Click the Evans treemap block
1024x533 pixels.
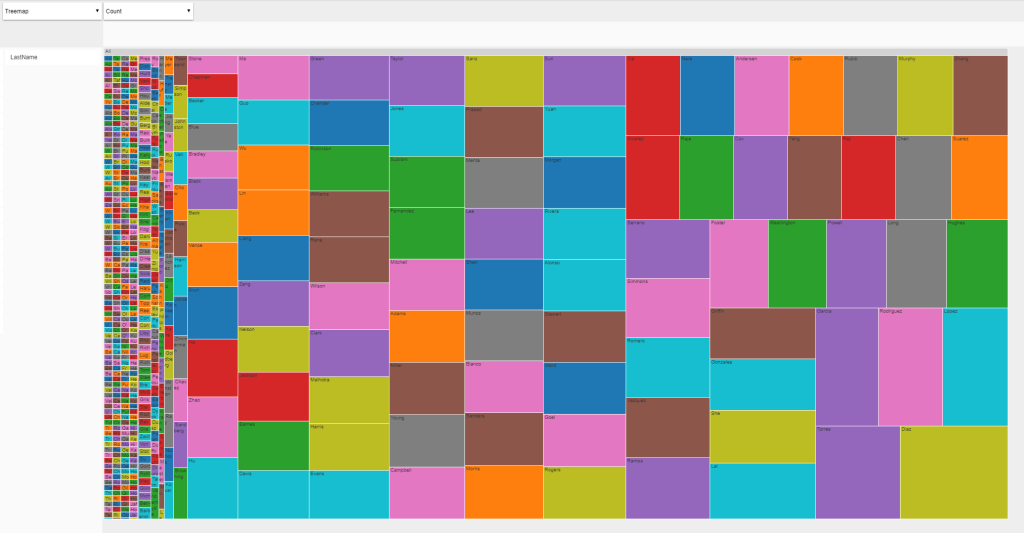348,494
